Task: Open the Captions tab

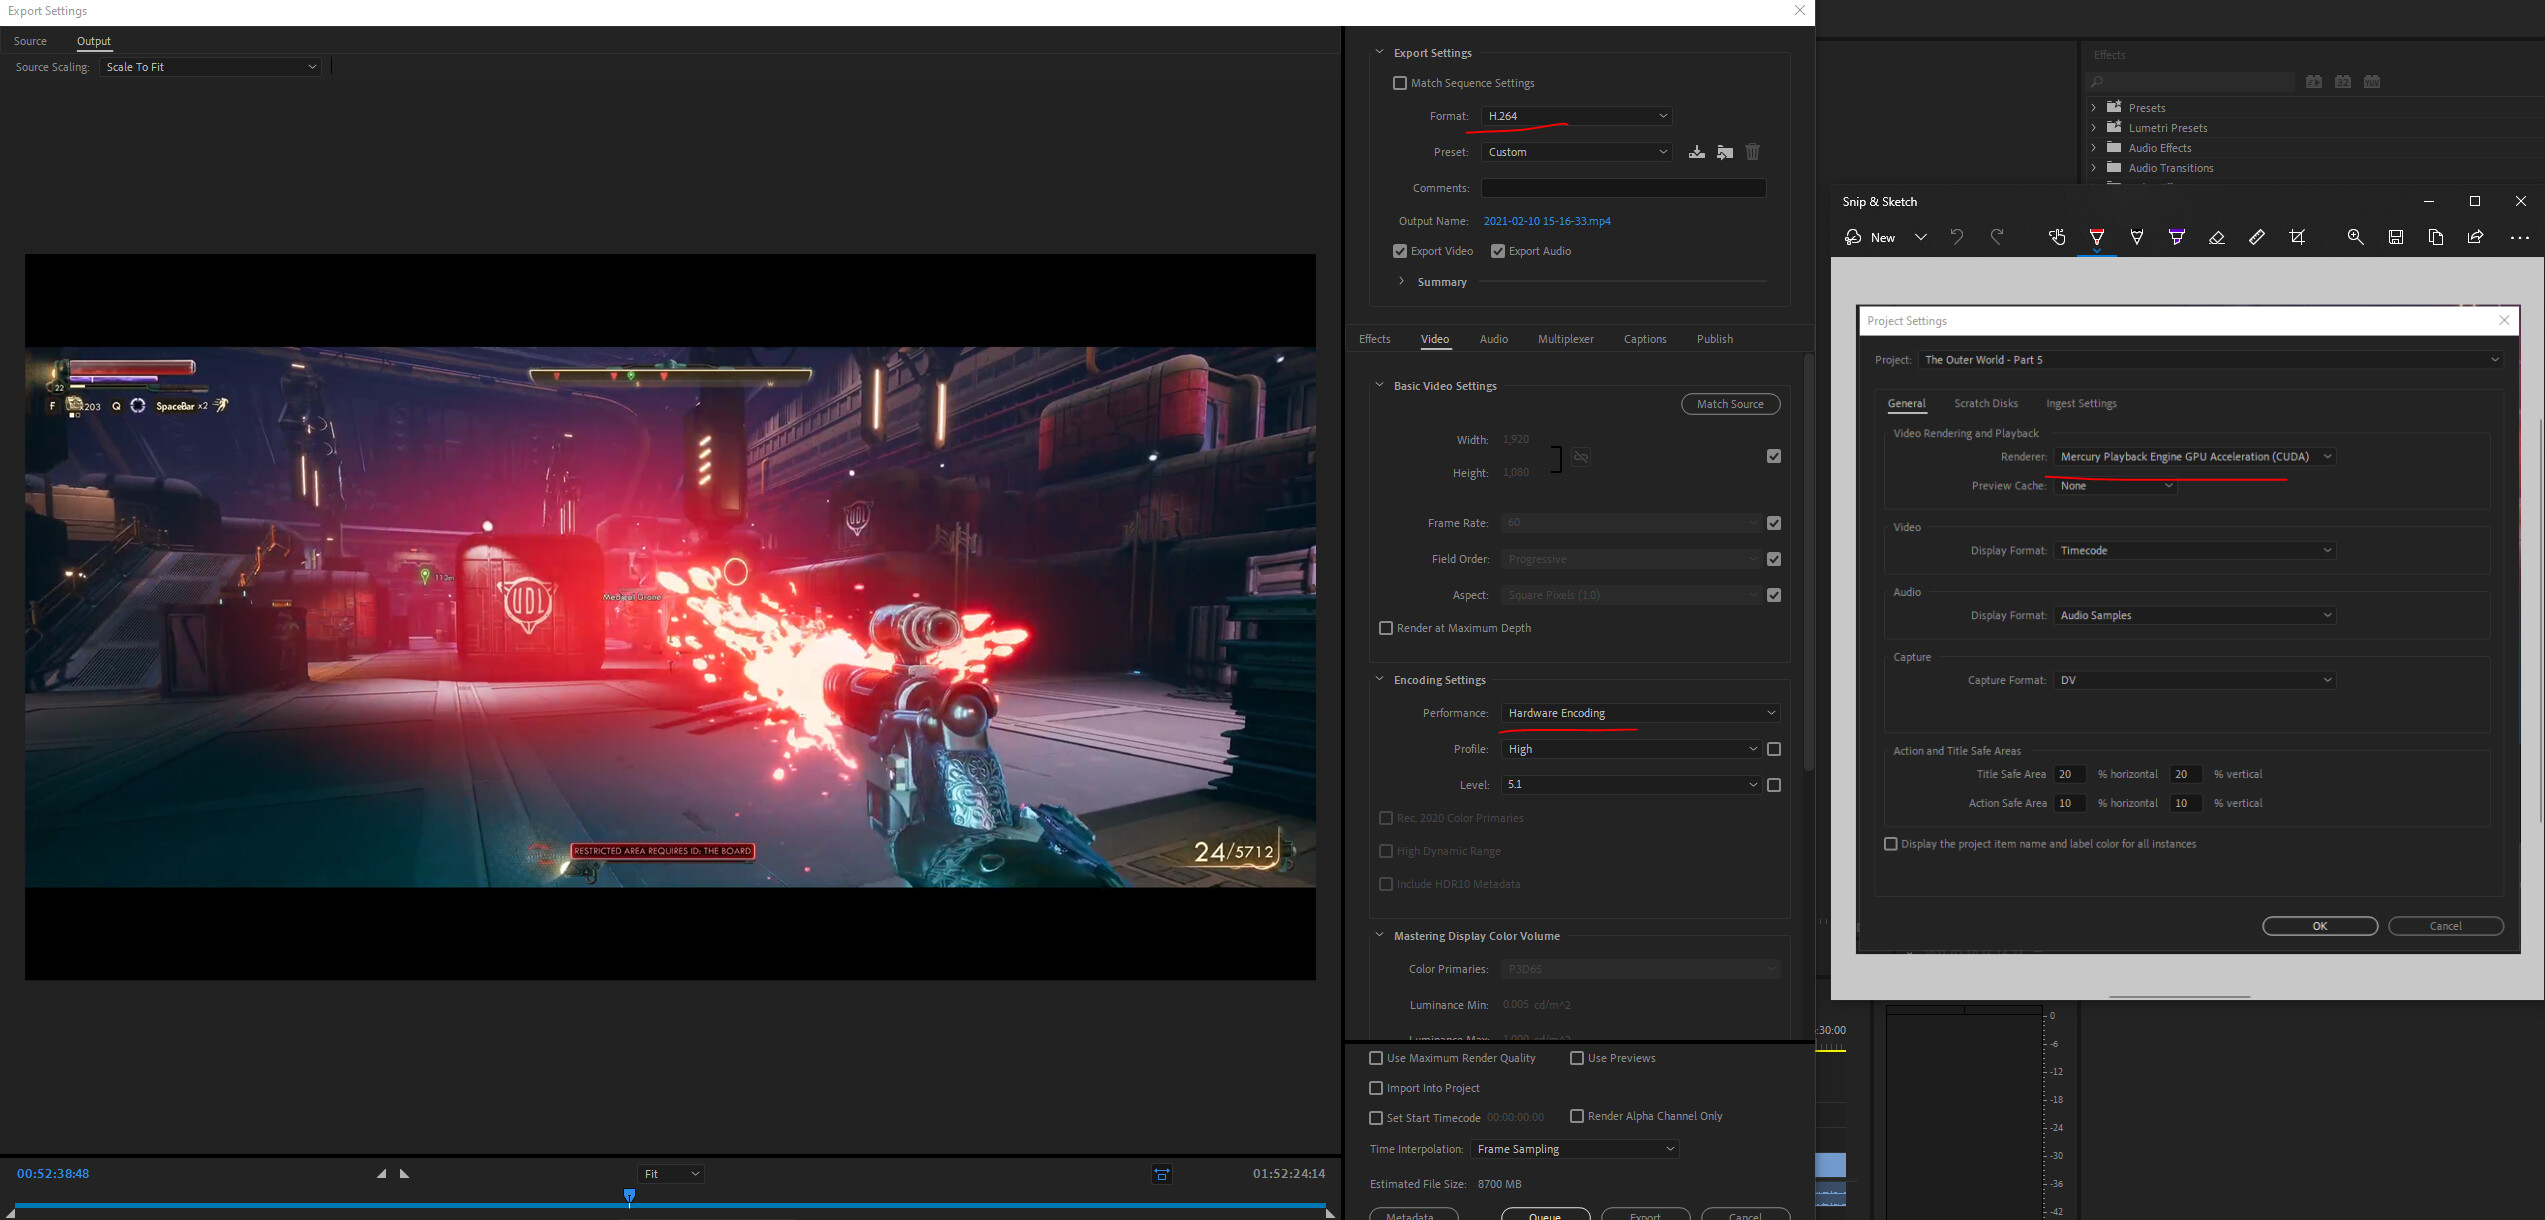Action: [x=1644, y=339]
